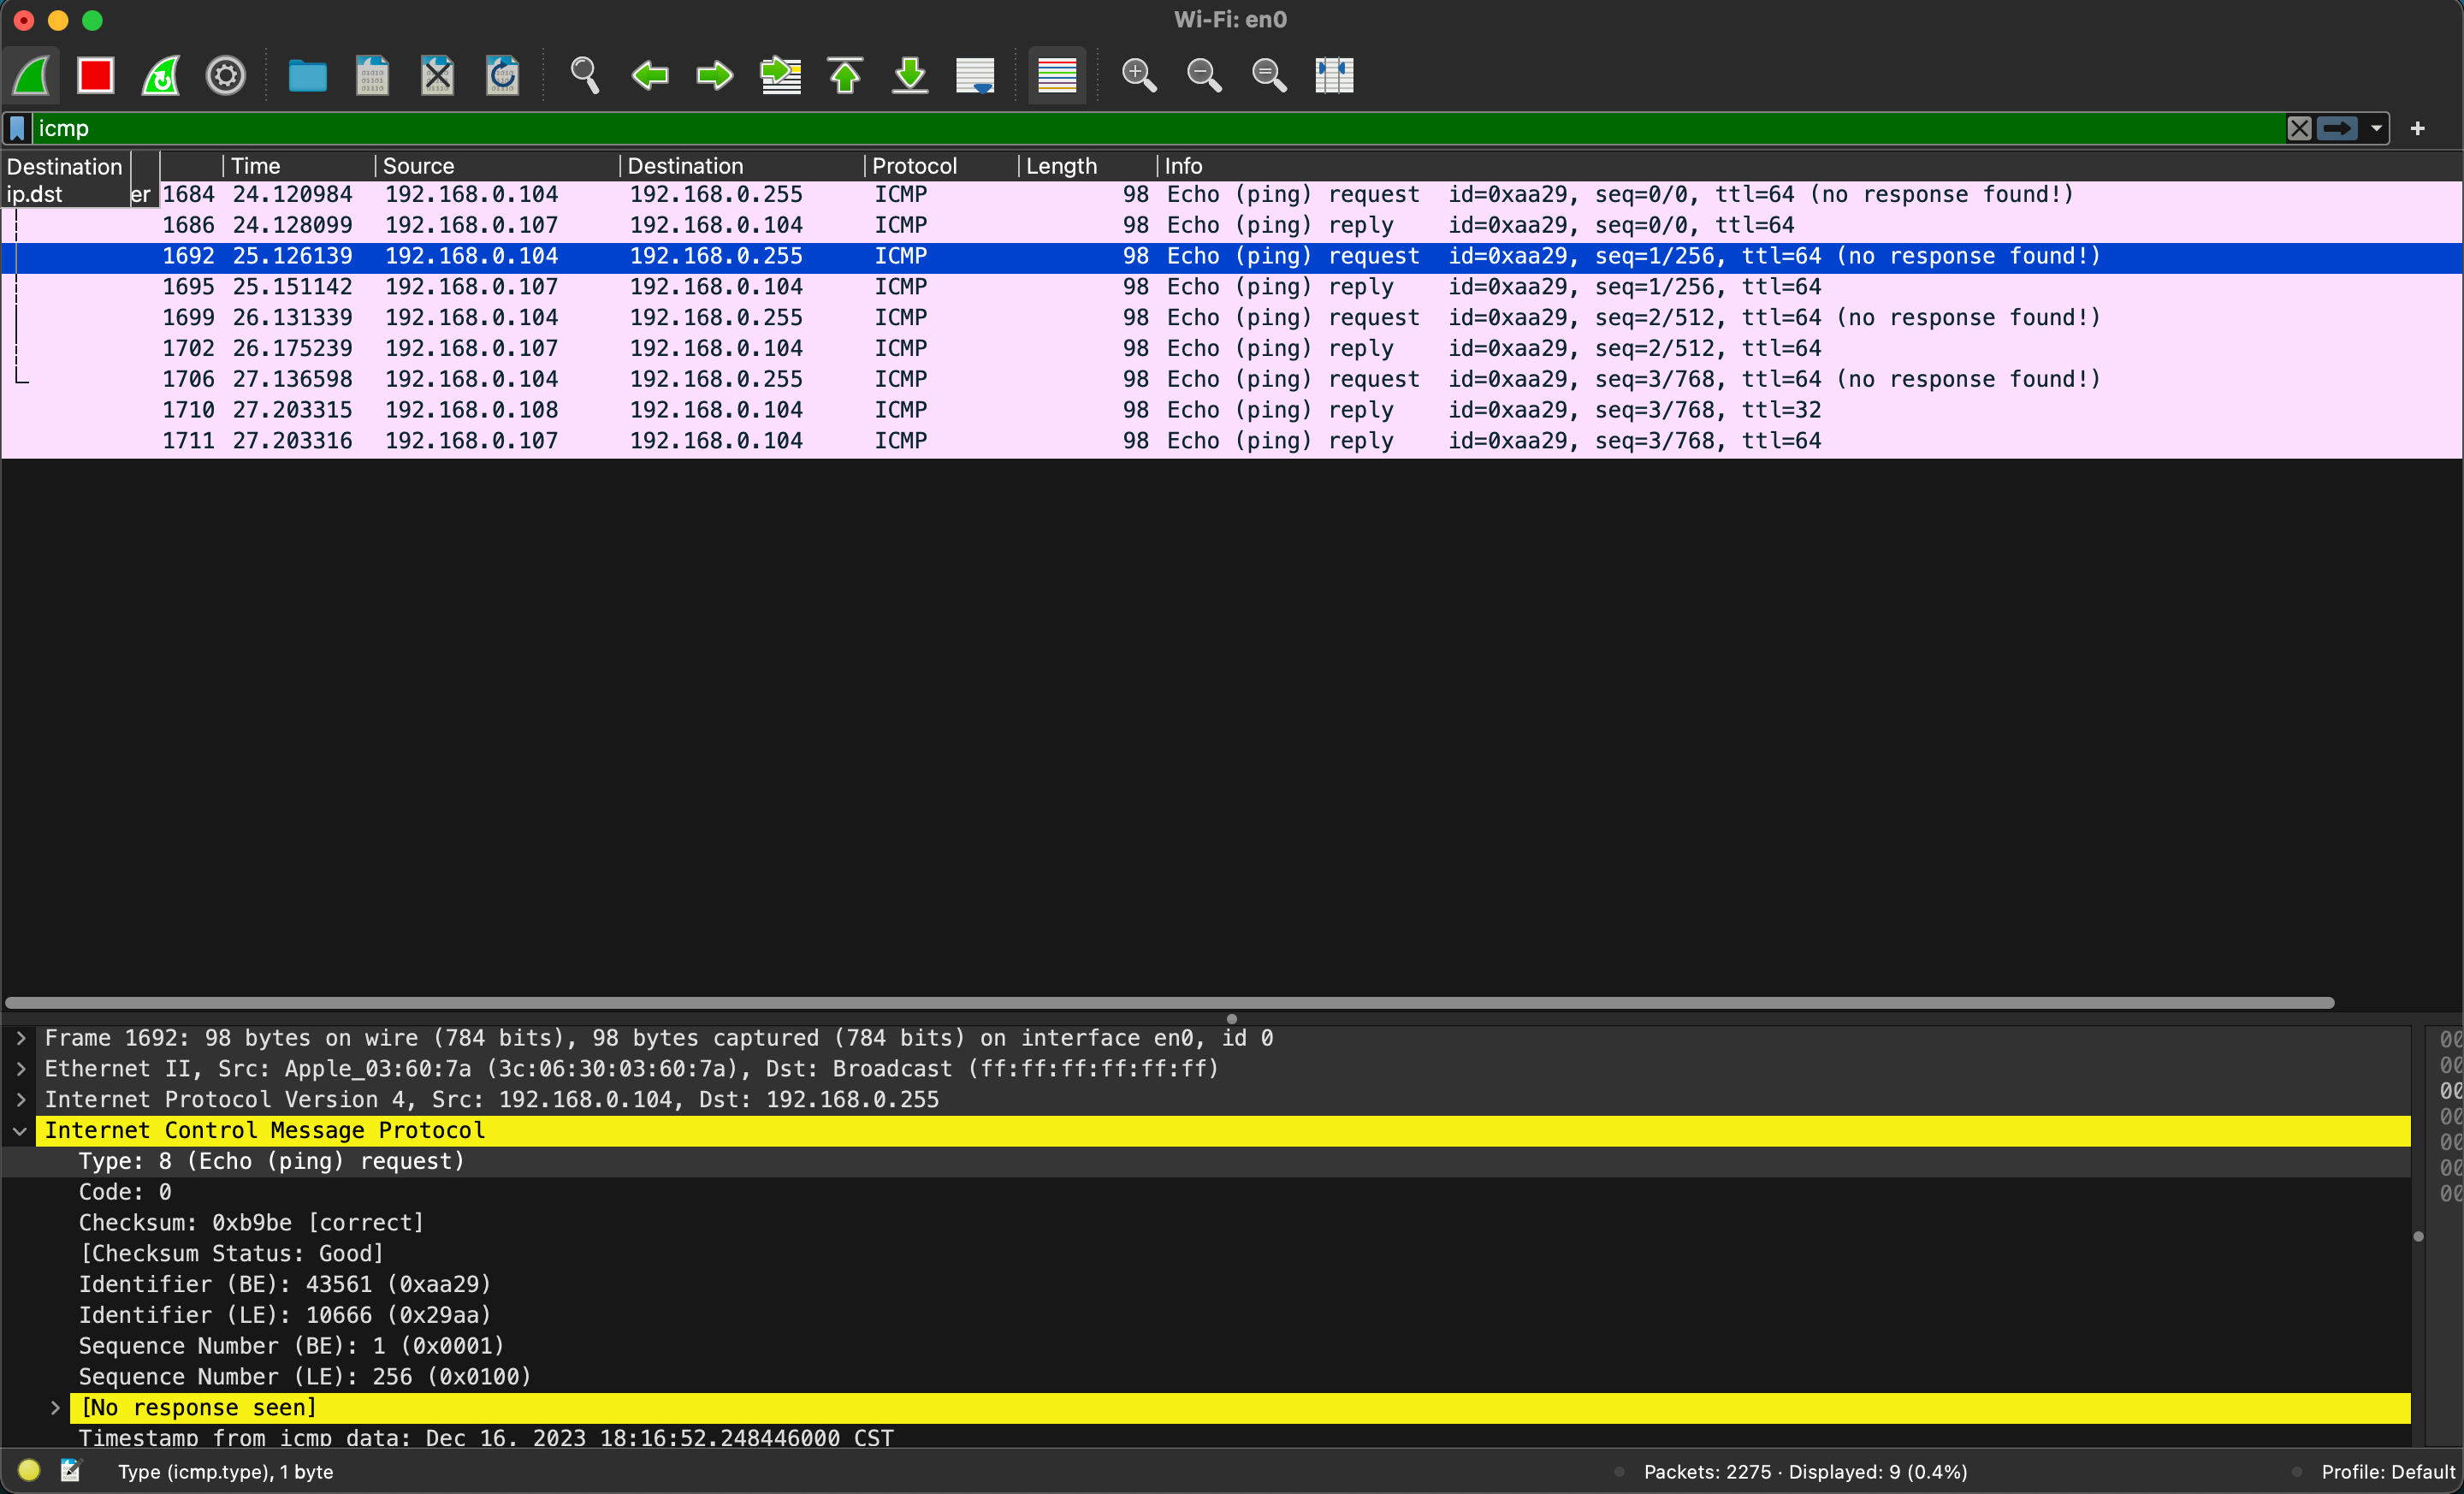Select Identifier (BE): 43561 field
The width and height of the screenshot is (2464, 1494).
[1206, 1285]
